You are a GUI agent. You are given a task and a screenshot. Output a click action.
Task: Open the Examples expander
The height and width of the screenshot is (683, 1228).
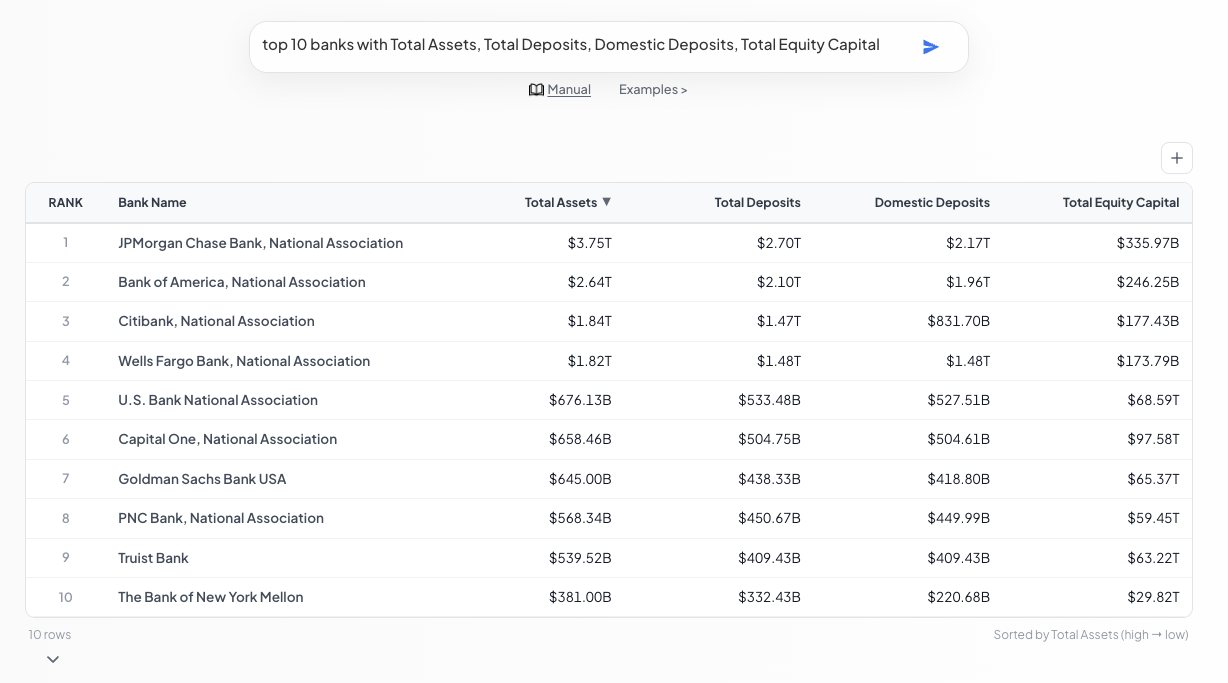pyautogui.click(x=652, y=90)
